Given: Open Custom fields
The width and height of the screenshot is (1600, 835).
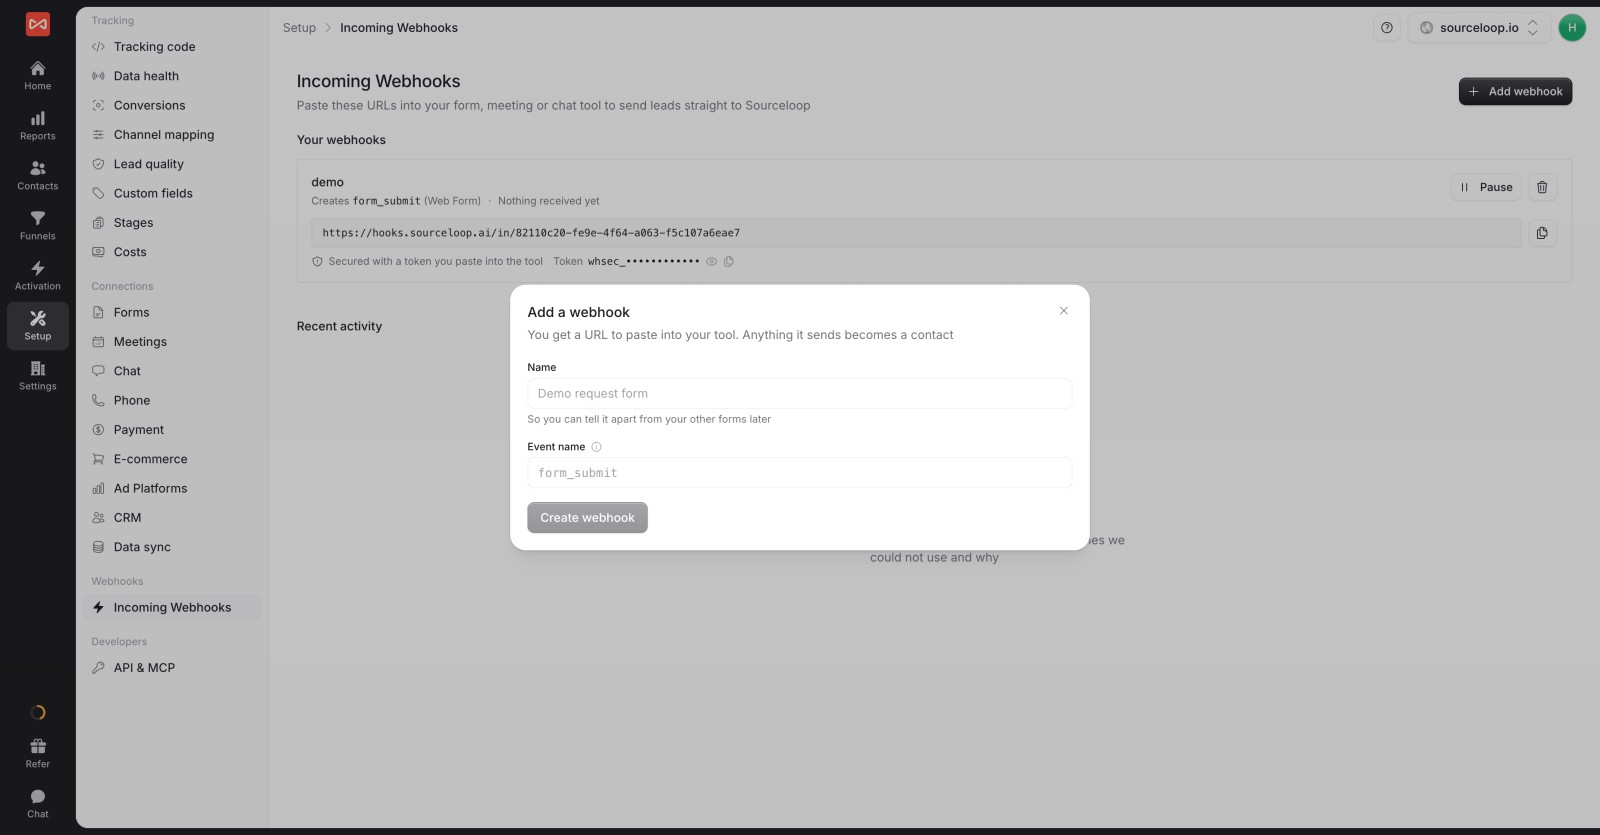Looking at the screenshot, I should click(172, 193).
